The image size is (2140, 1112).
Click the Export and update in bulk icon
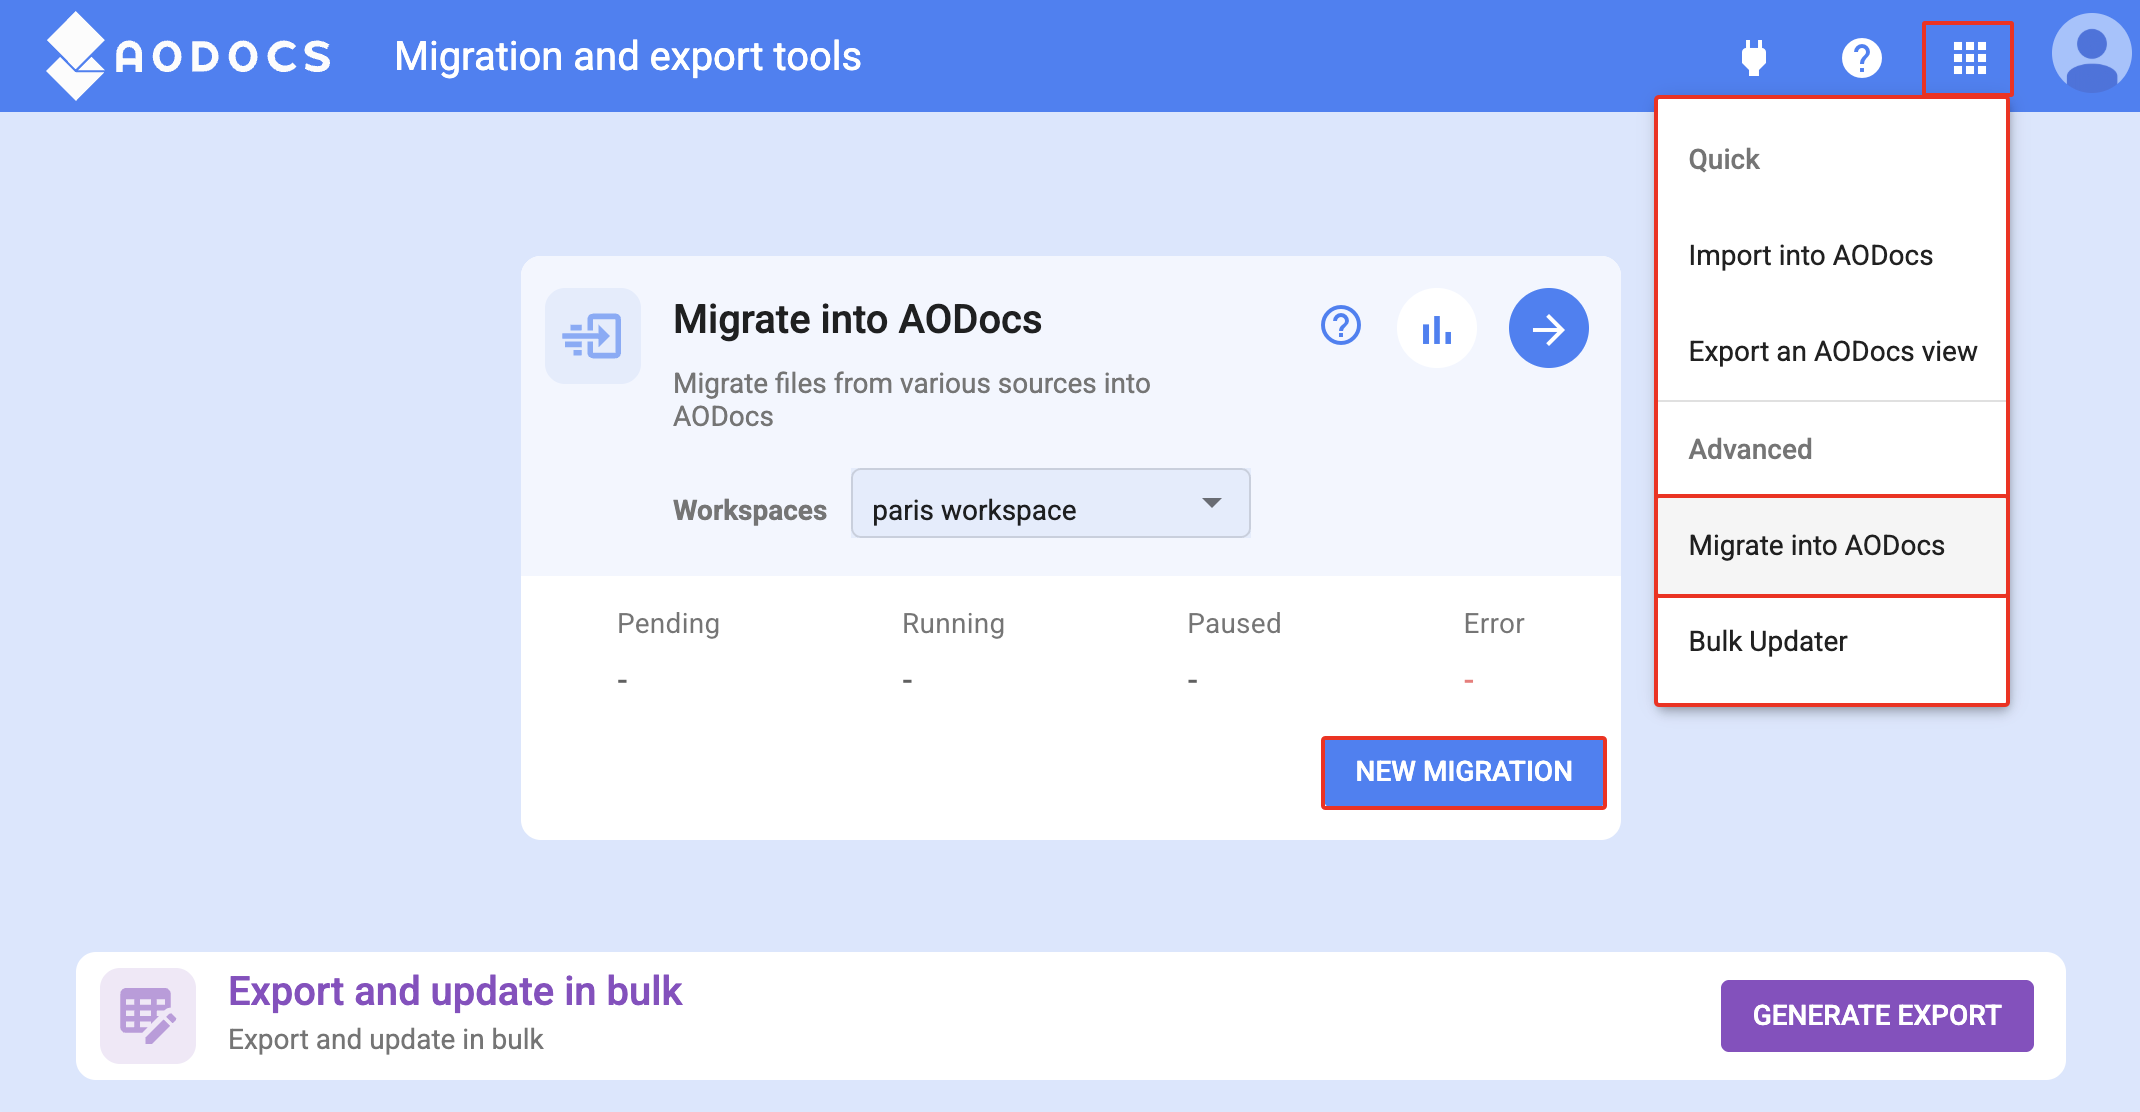pyautogui.click(x=148, y=1015)
